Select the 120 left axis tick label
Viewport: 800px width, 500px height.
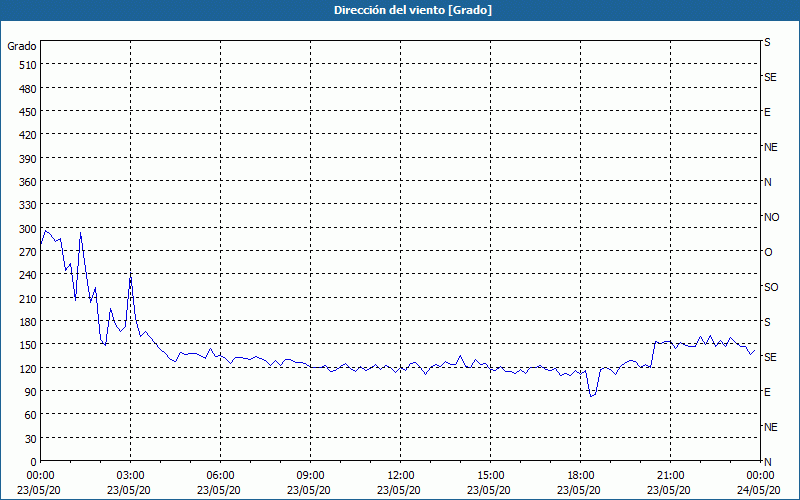pyautogui.click(x=28, y=369)
